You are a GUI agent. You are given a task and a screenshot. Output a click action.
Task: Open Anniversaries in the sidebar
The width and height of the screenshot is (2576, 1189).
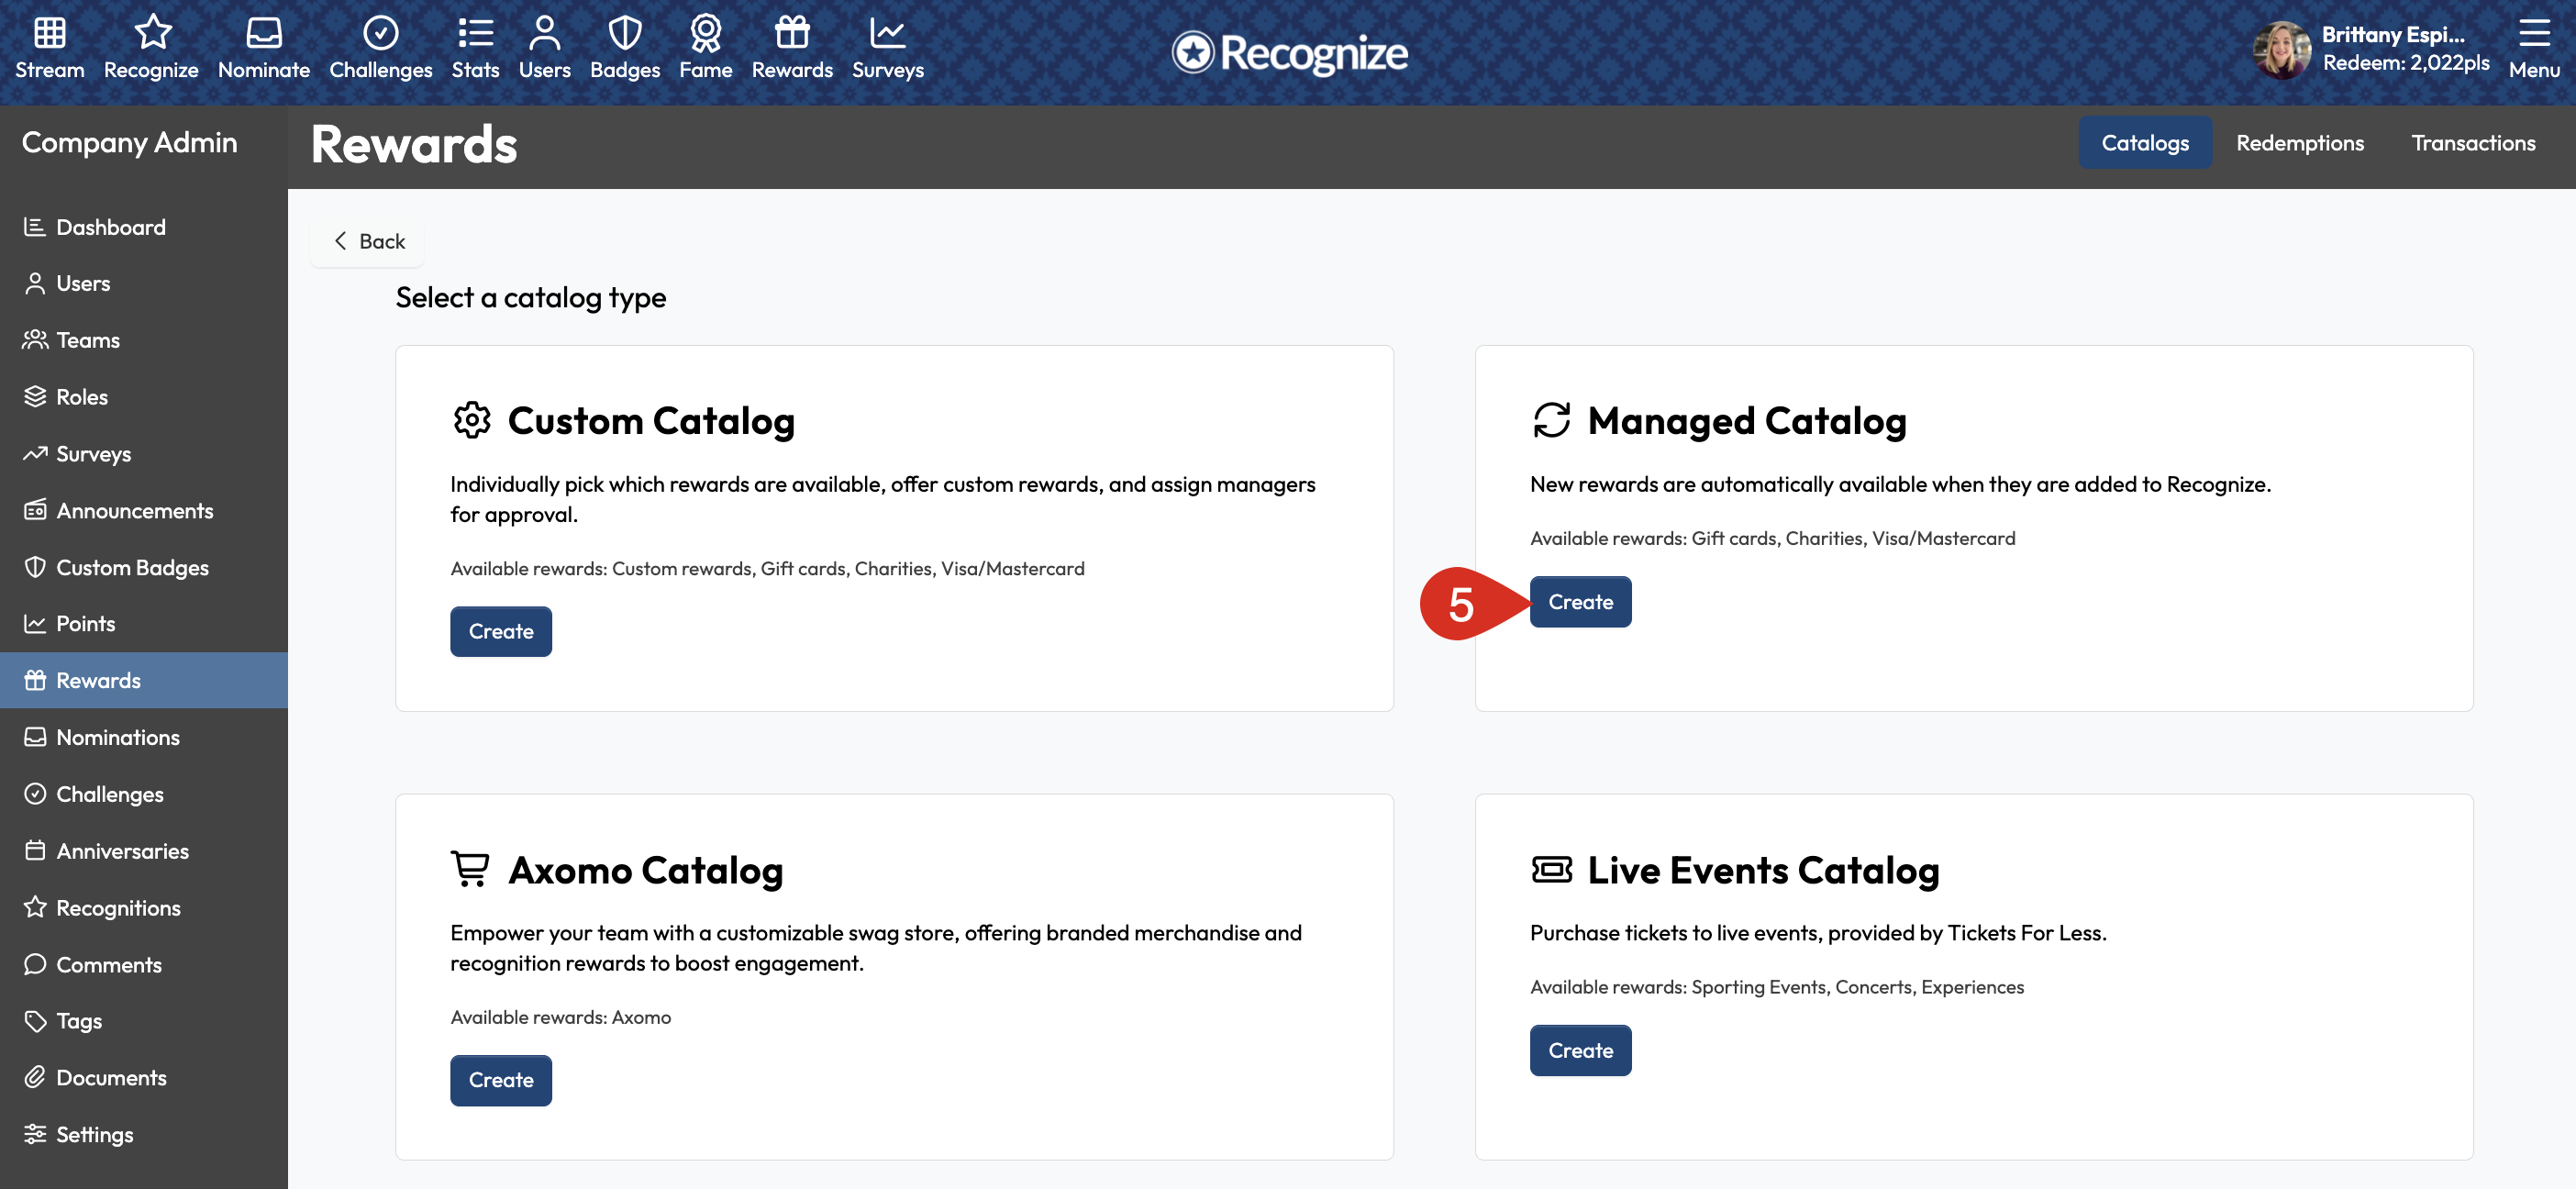click(x=144, y=851)
